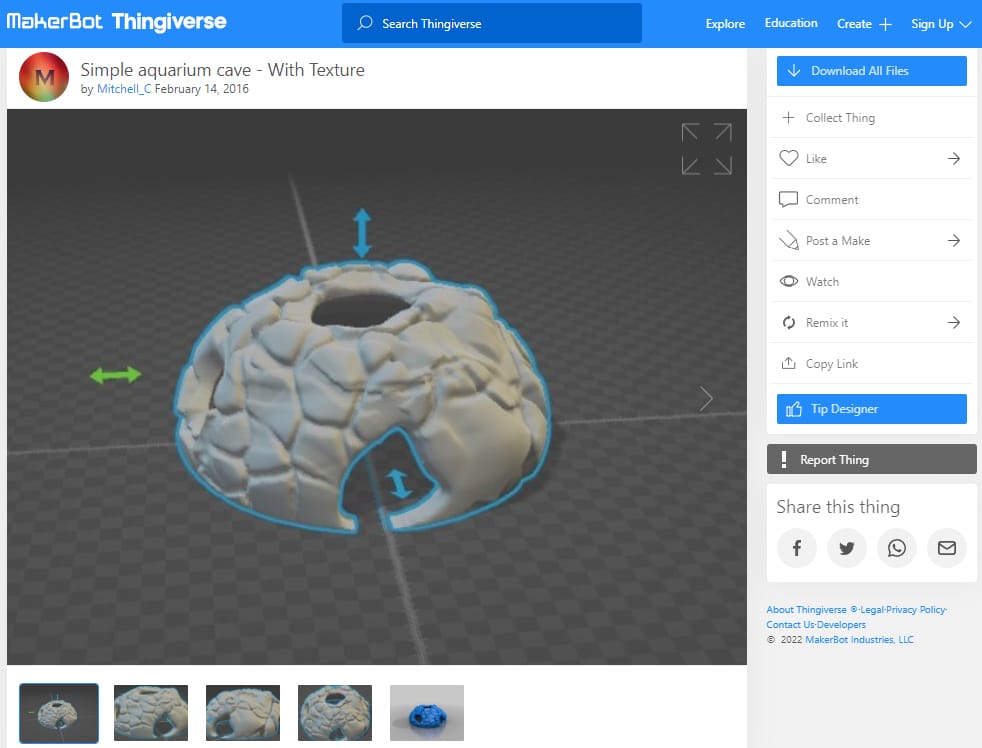Expand the Create menu
Viewport: 982px width, 748px height.
864,23
